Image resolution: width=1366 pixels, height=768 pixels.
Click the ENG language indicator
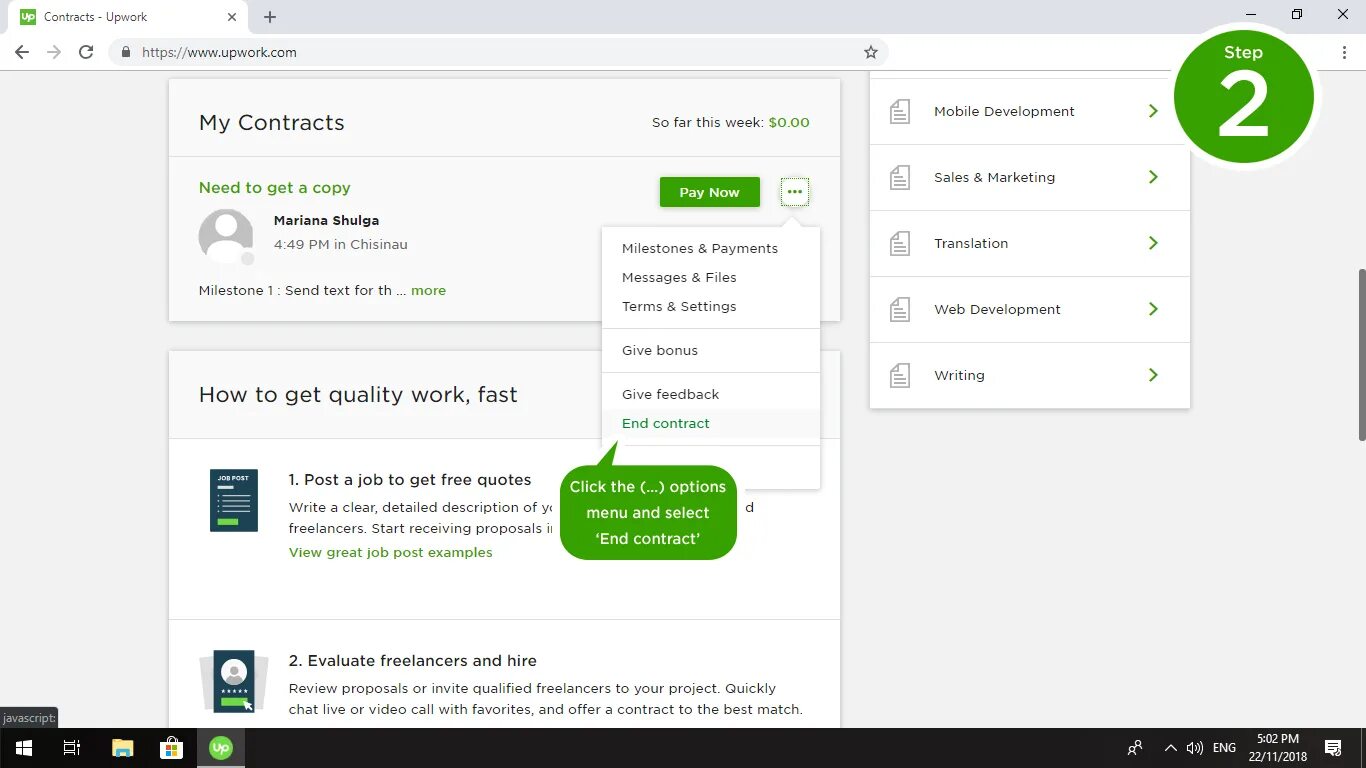pyautogui.click(x=1224, y=748)
